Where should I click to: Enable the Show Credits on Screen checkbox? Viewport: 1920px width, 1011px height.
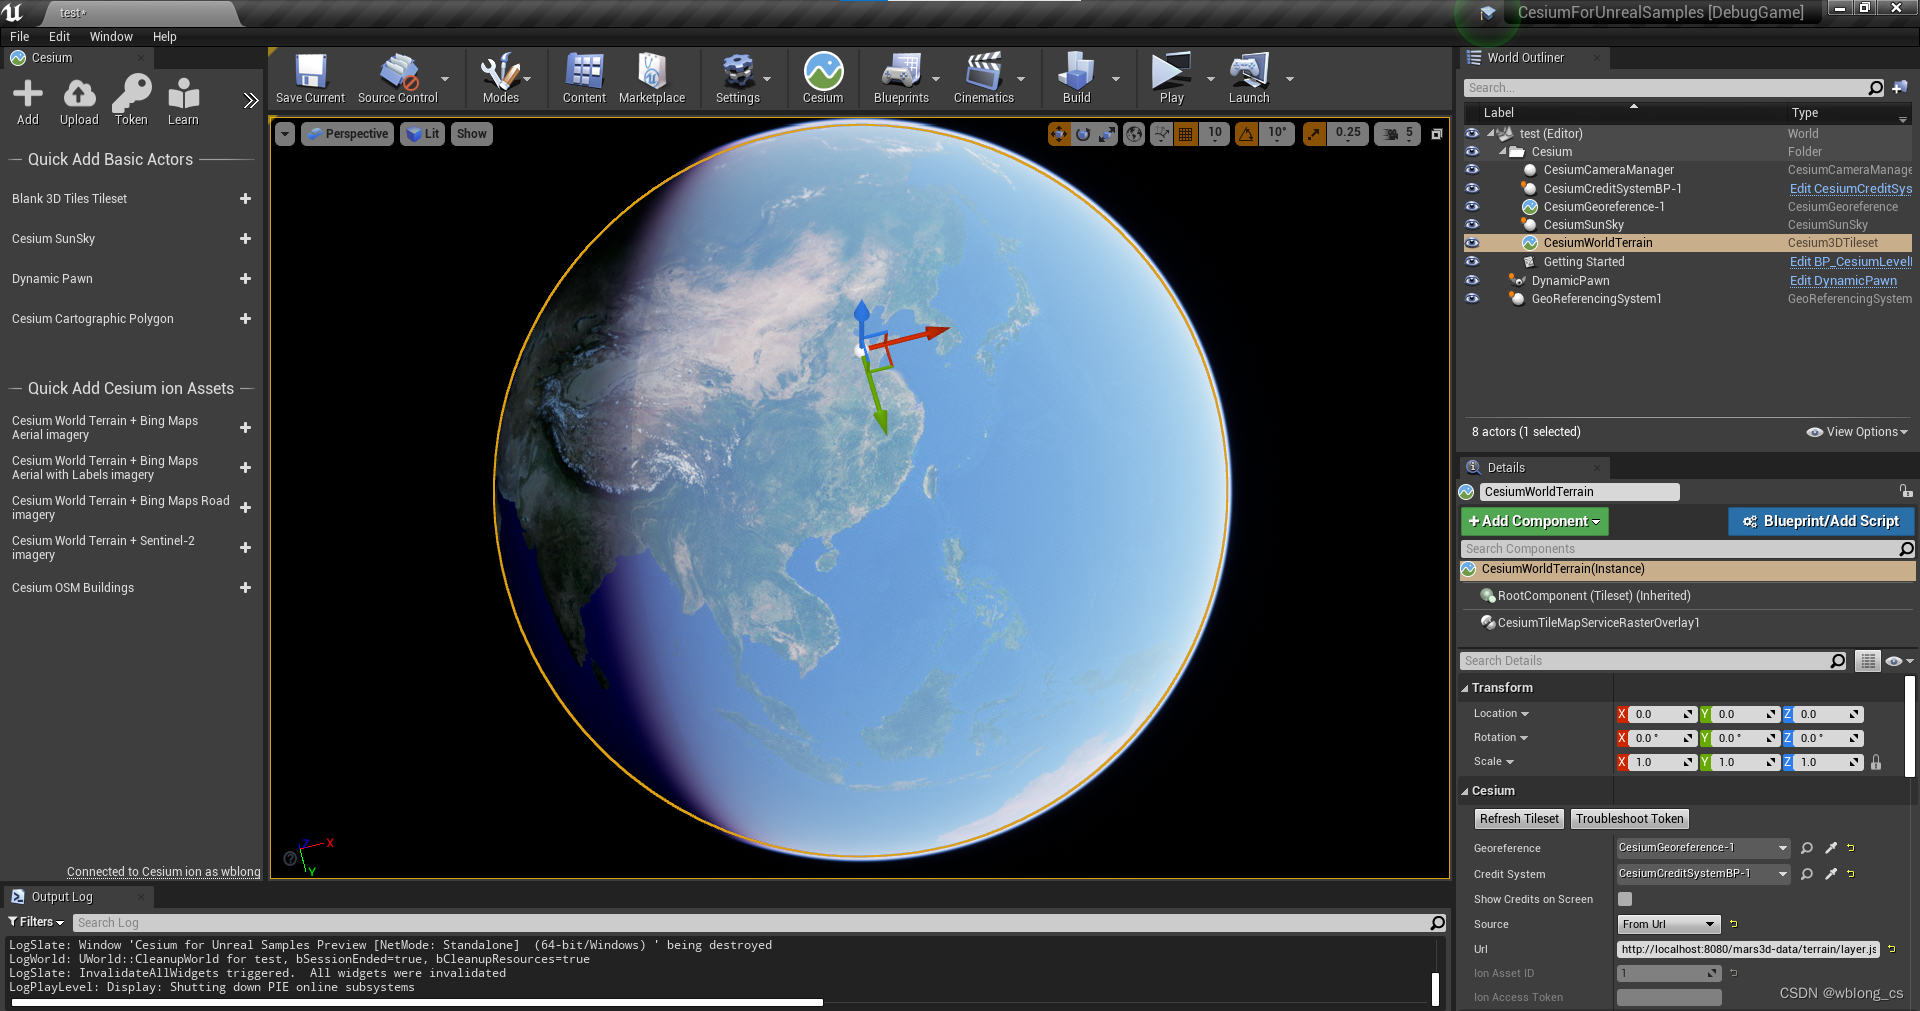point(1623,899)
